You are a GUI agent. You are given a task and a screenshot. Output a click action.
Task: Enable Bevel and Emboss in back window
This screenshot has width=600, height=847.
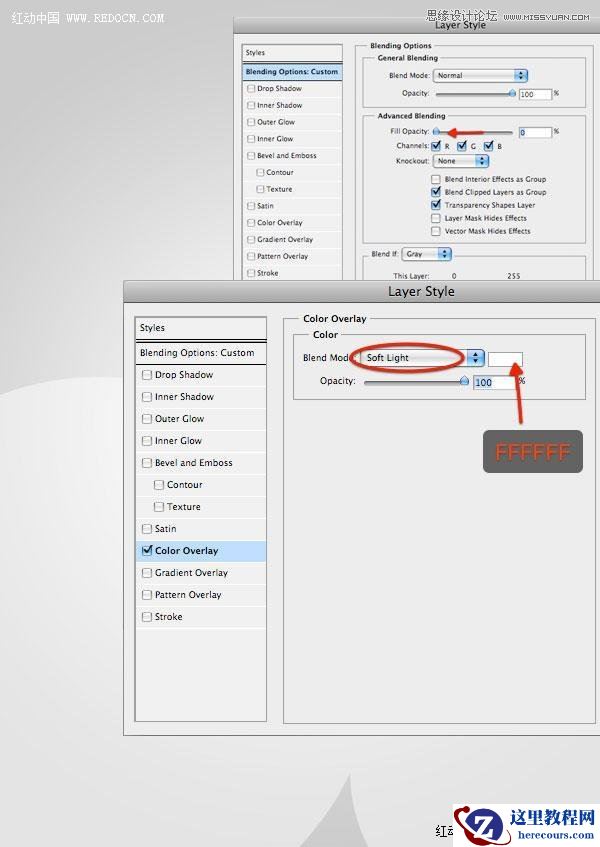[251, 155]
